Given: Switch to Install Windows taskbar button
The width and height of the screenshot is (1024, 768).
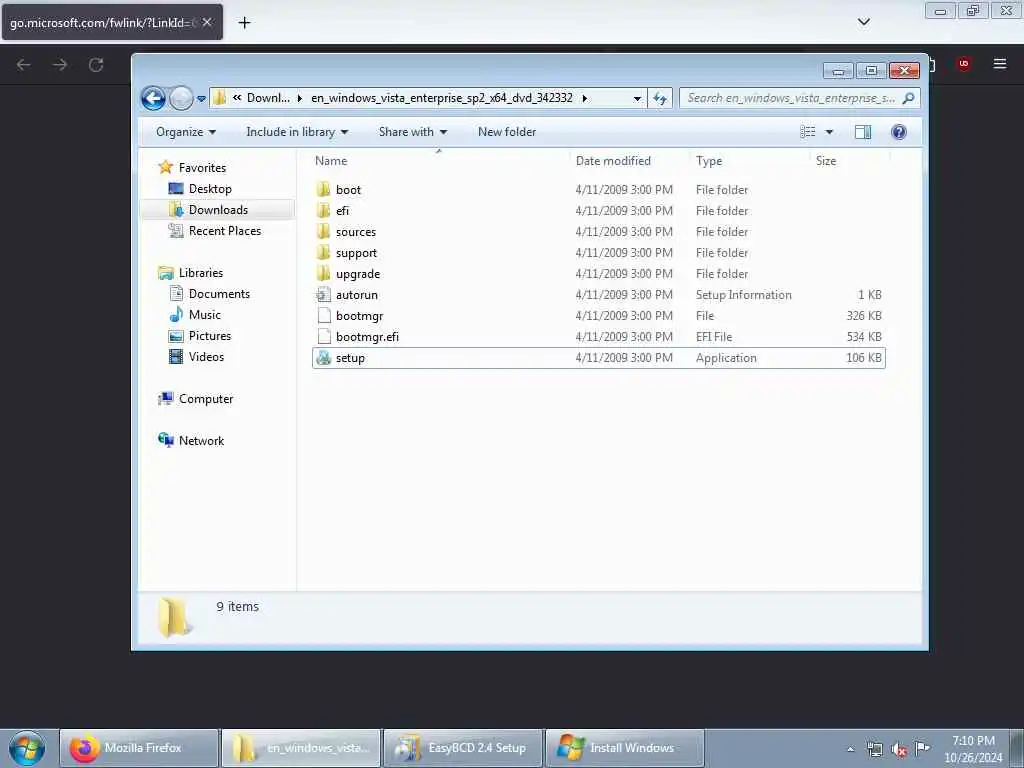Looking at the screenshot, I should coord(625,748).
